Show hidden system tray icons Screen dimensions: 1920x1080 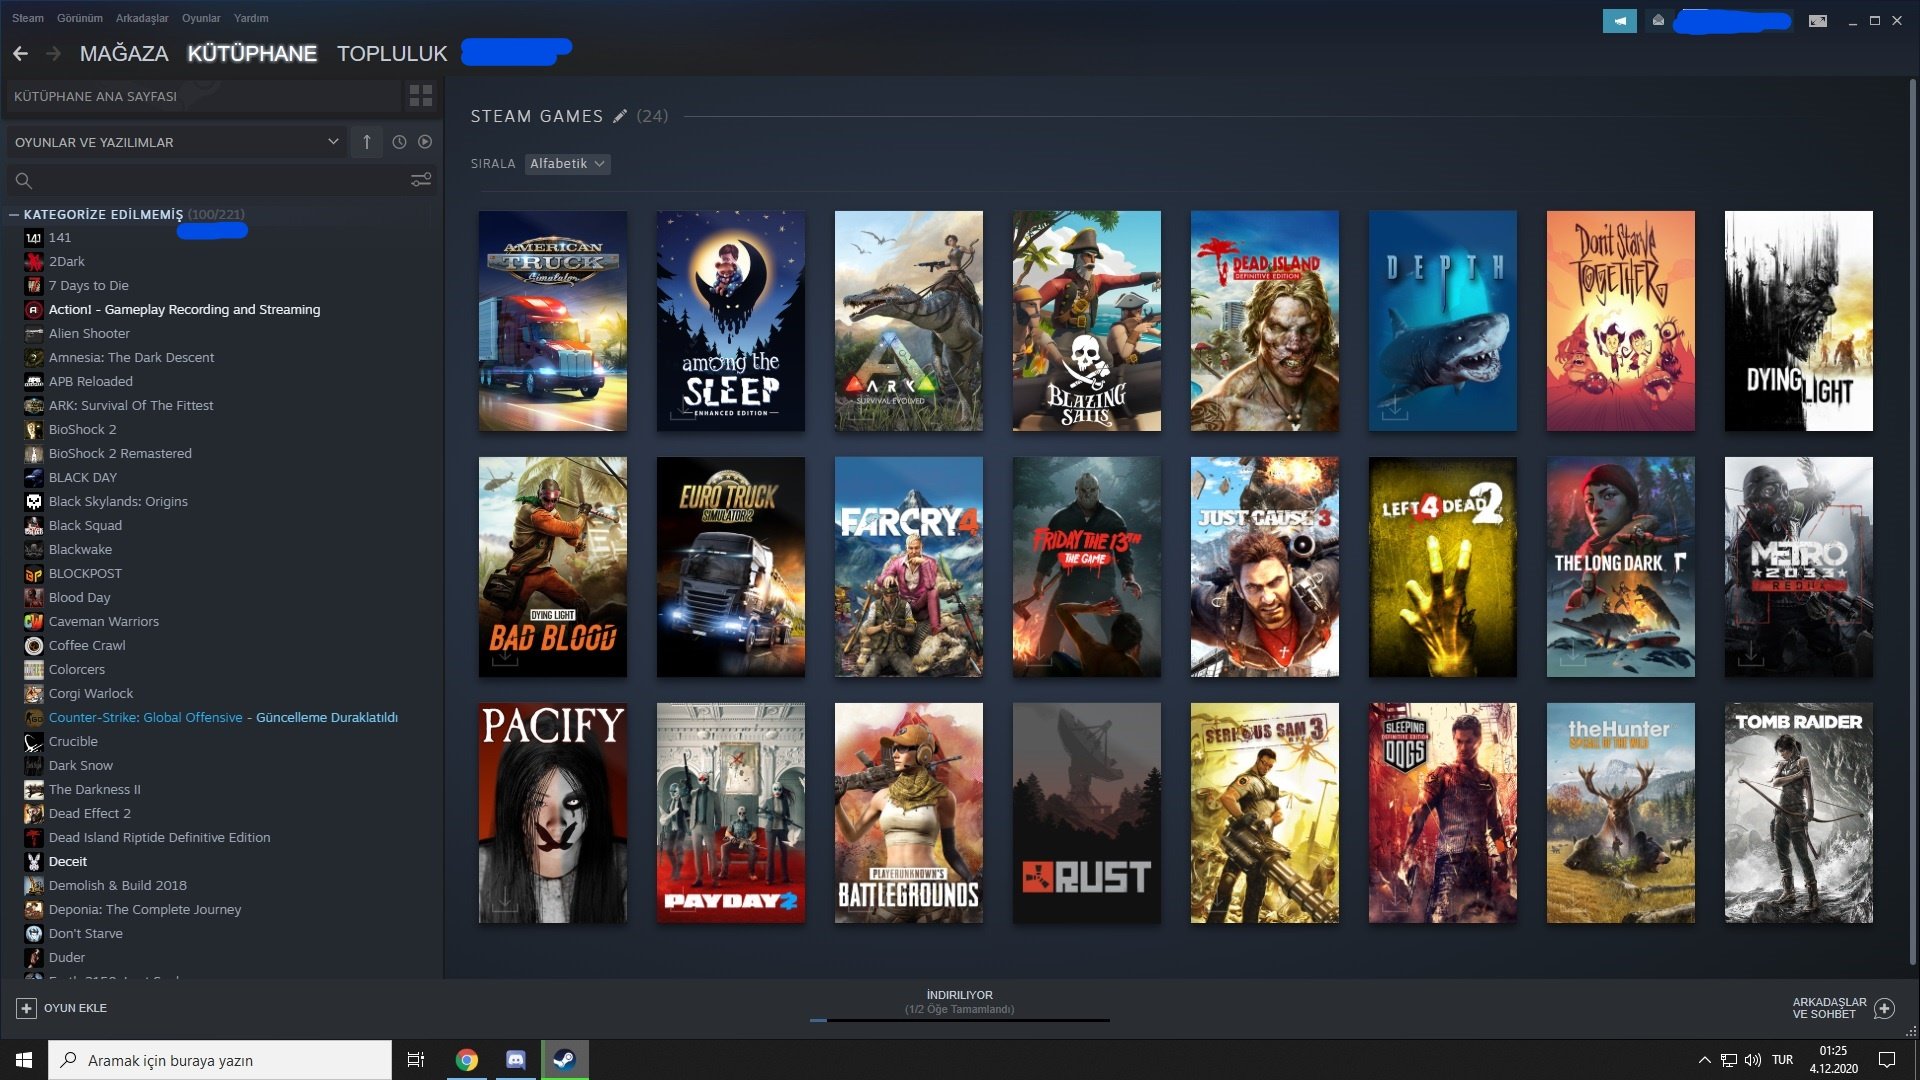point(1704,1060)
